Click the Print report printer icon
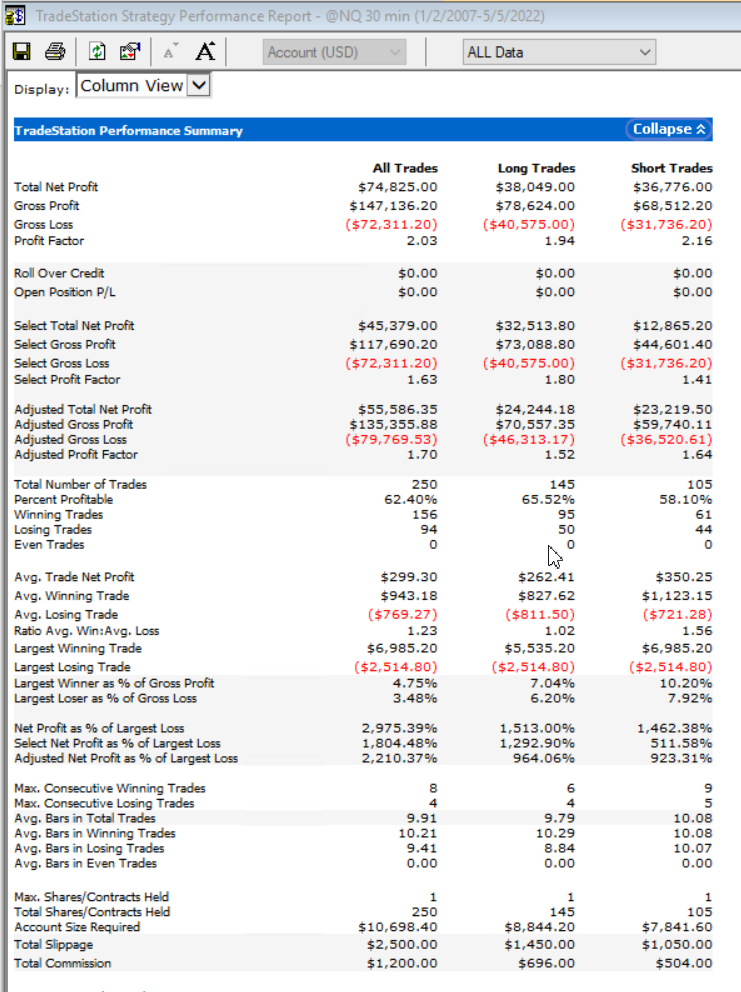Image resolution: width=741 pixels, height=992 pixels. coord(55,52)
